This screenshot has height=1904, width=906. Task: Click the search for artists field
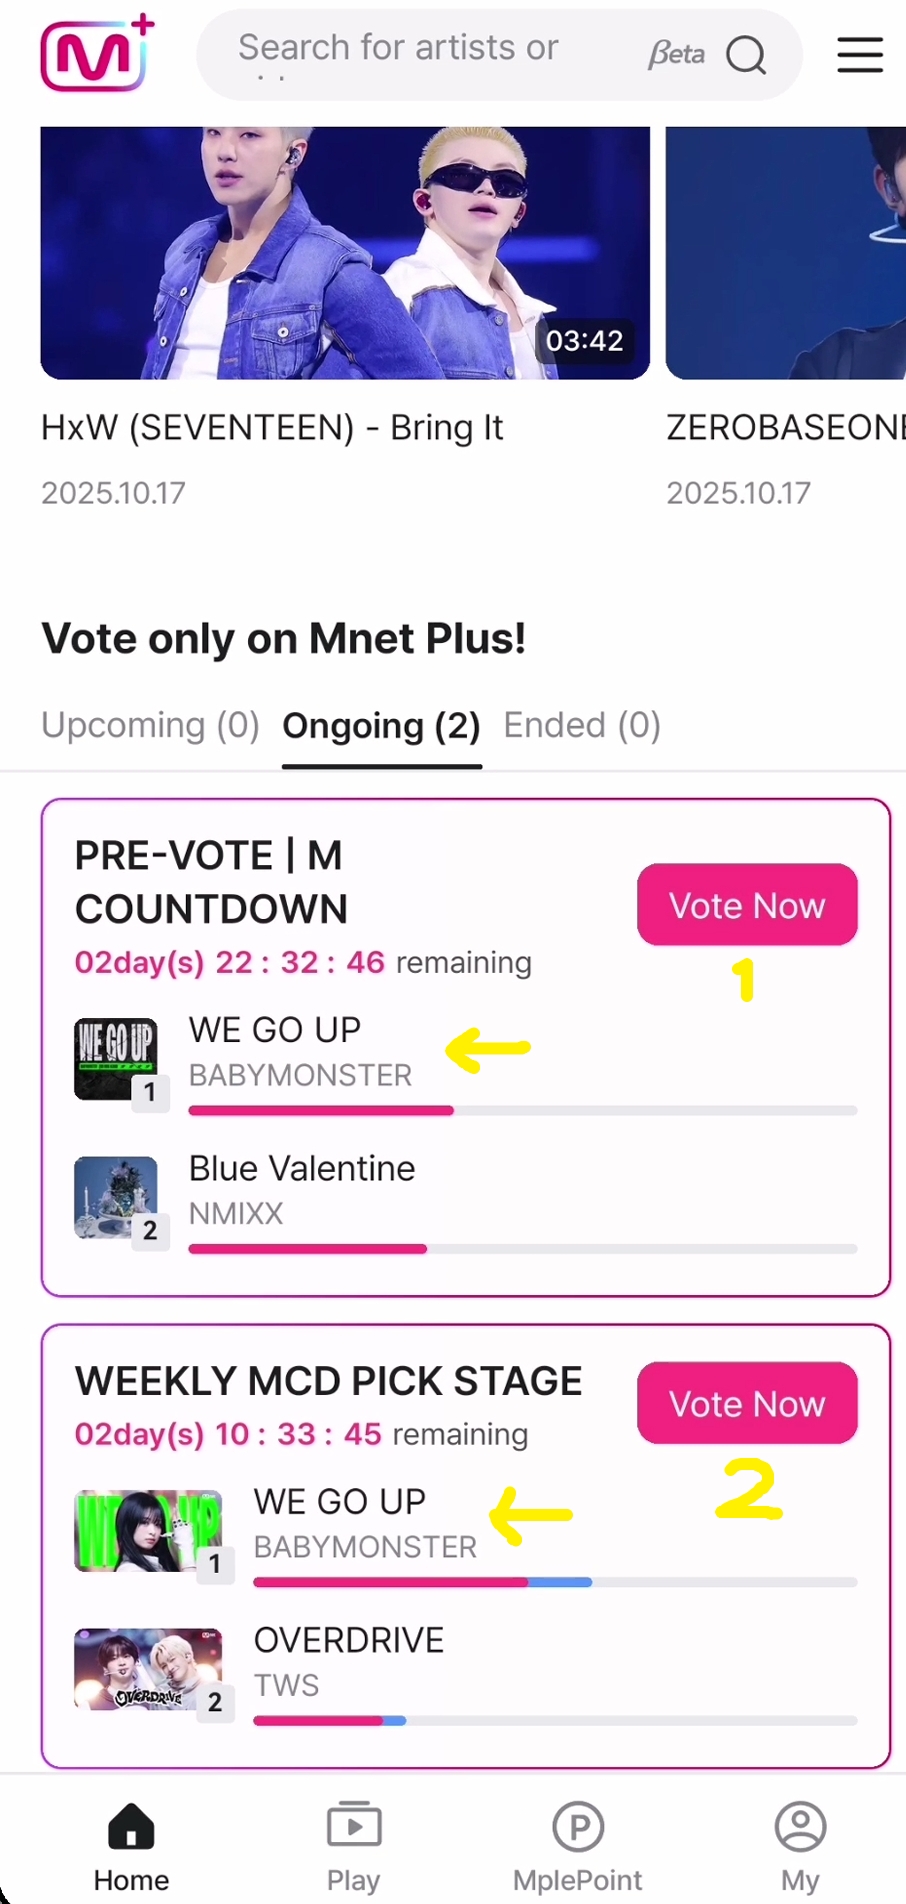[x=420, y=54]
